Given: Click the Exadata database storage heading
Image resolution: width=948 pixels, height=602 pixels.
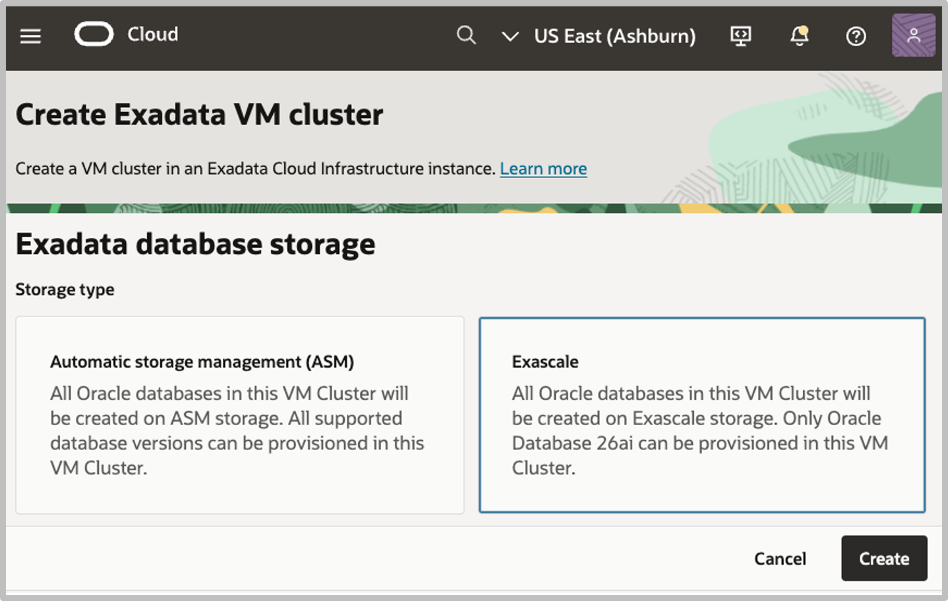Looking at the screenshot, I should pos(196,244).
